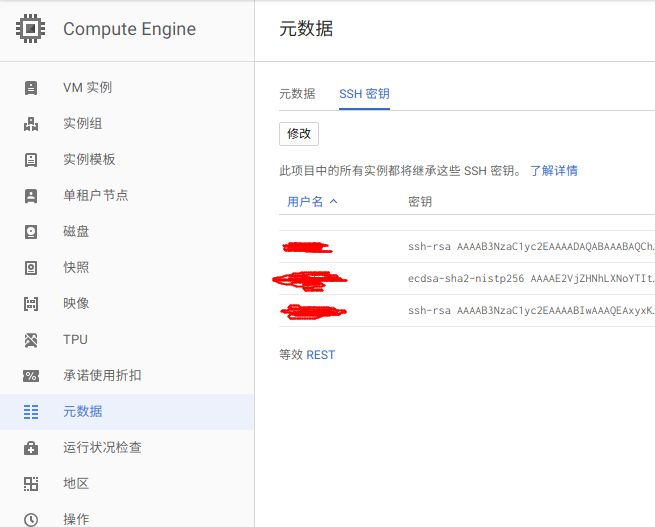Click the 运行状况检查 icon
Screen dimensions: 655x527
pyautogui.click(x=31, y=448)
